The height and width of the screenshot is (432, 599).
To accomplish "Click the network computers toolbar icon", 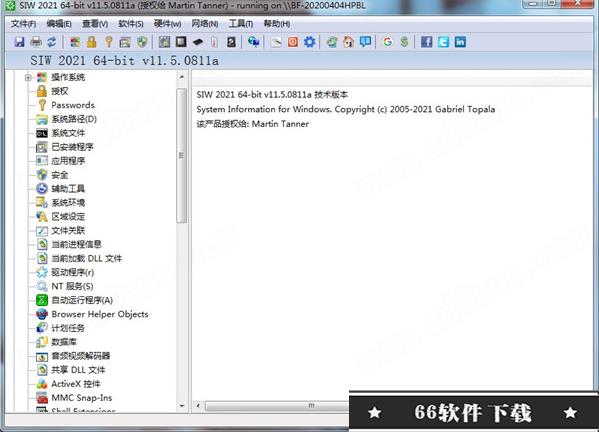I will (253, 42).
